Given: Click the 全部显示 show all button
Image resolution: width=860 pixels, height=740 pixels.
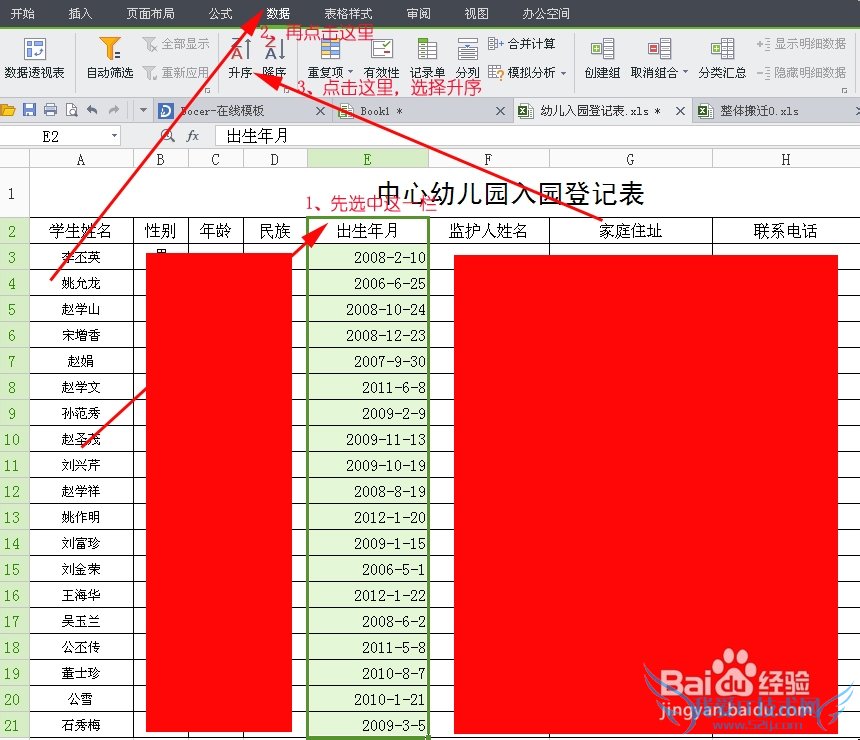Looking at the screenshot, I should [176, 44].
